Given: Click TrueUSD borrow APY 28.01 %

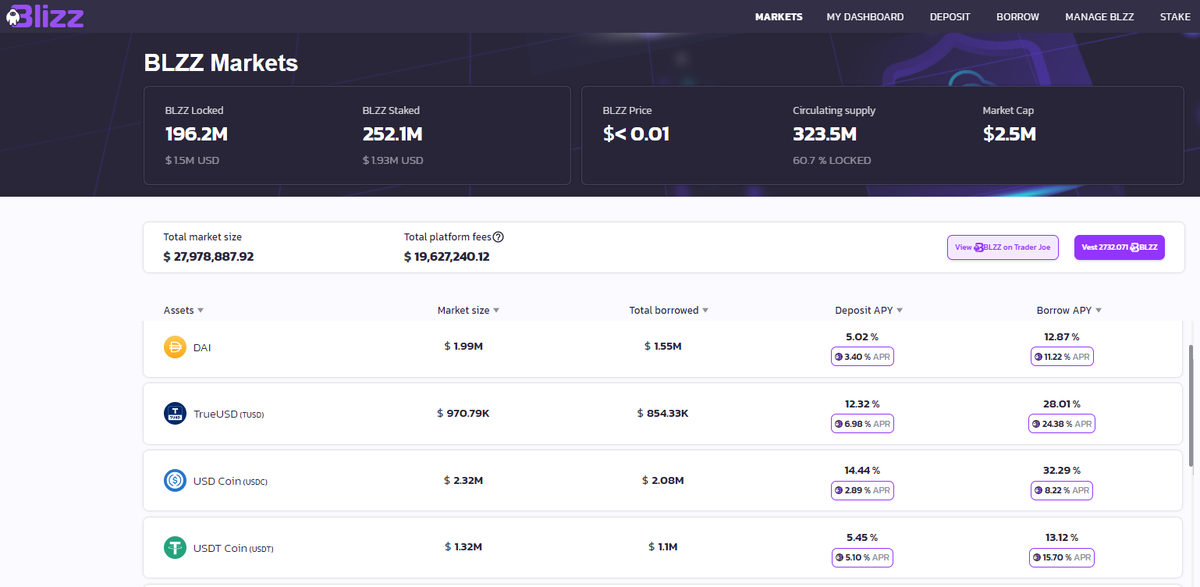Looking at the screenshot, I should (1062, 404).
